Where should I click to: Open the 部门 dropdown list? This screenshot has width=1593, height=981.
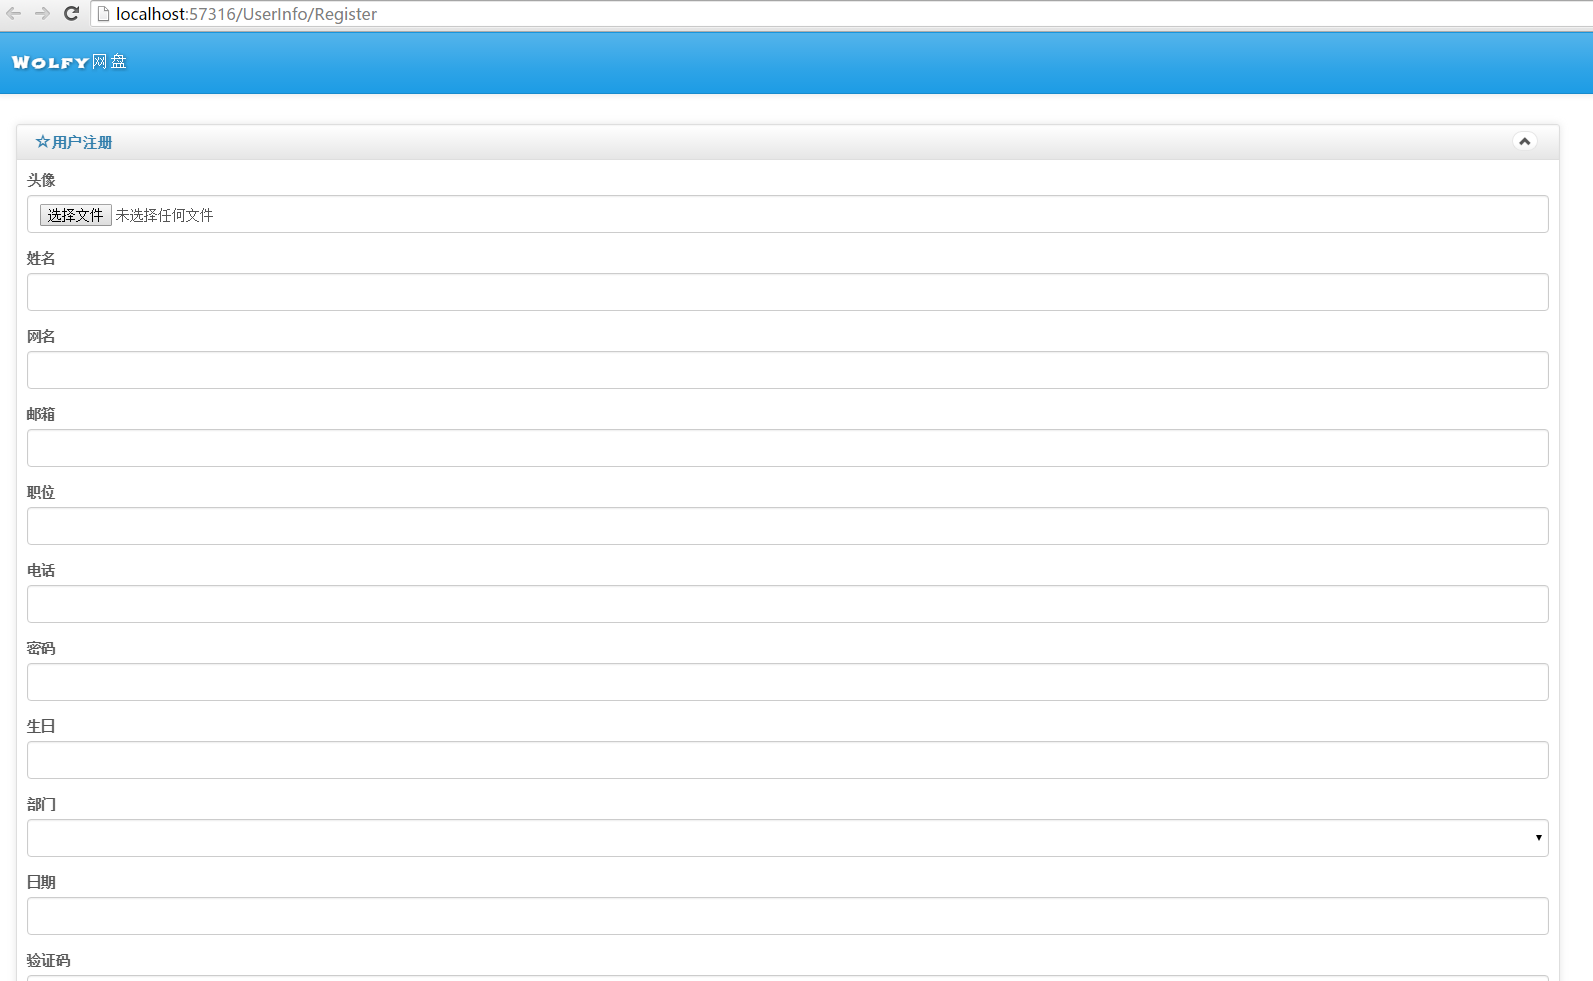[x=788, y=838]
